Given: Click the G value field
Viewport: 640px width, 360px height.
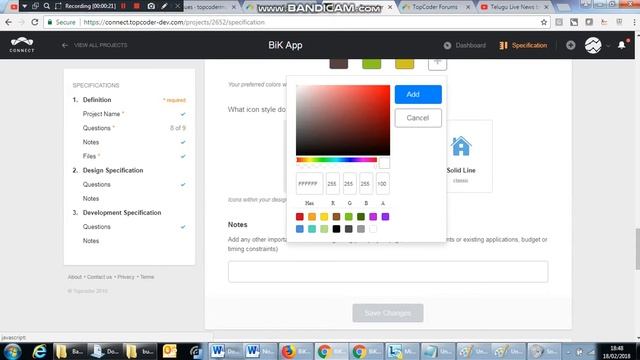Looking at the screenshot, I should (349, 184).
